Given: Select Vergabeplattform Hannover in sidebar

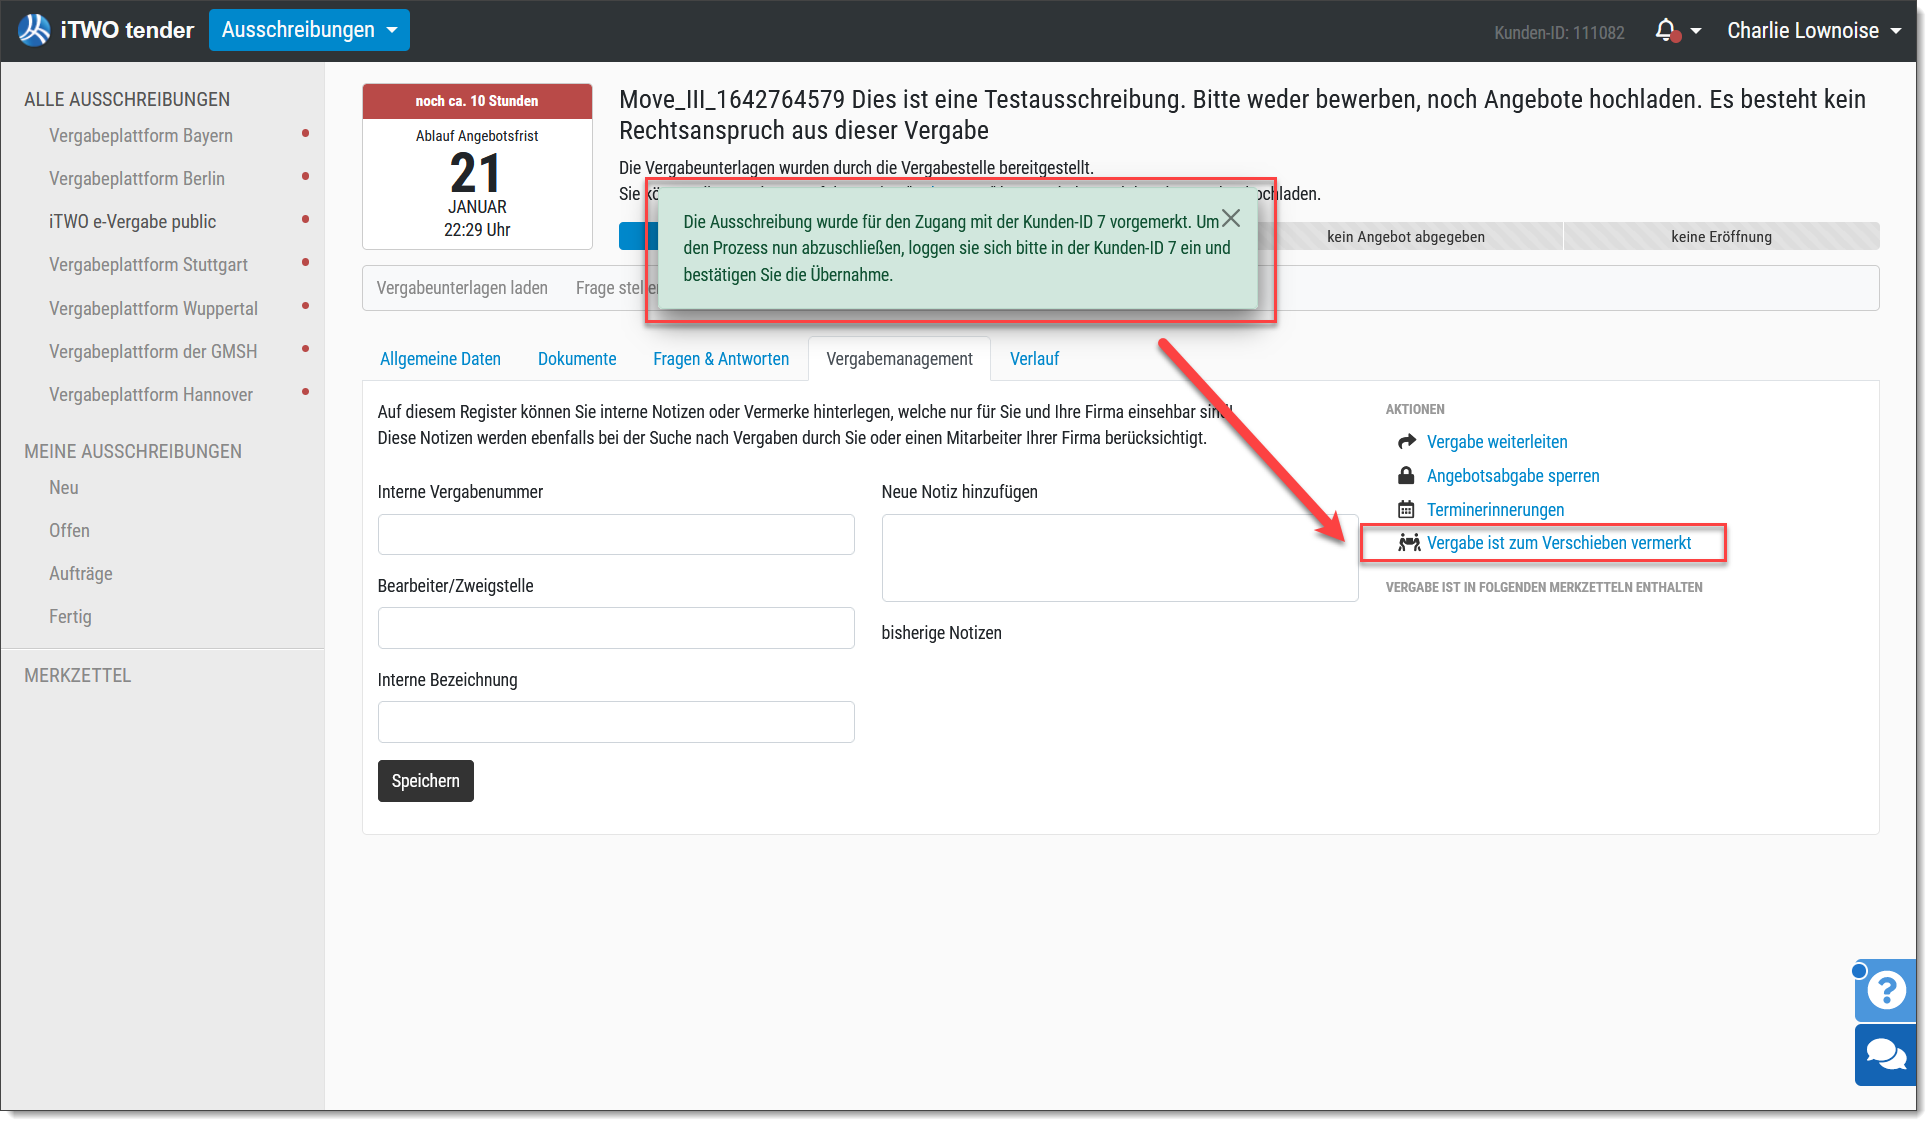Looking at the screenshot, I should [151, 394].
